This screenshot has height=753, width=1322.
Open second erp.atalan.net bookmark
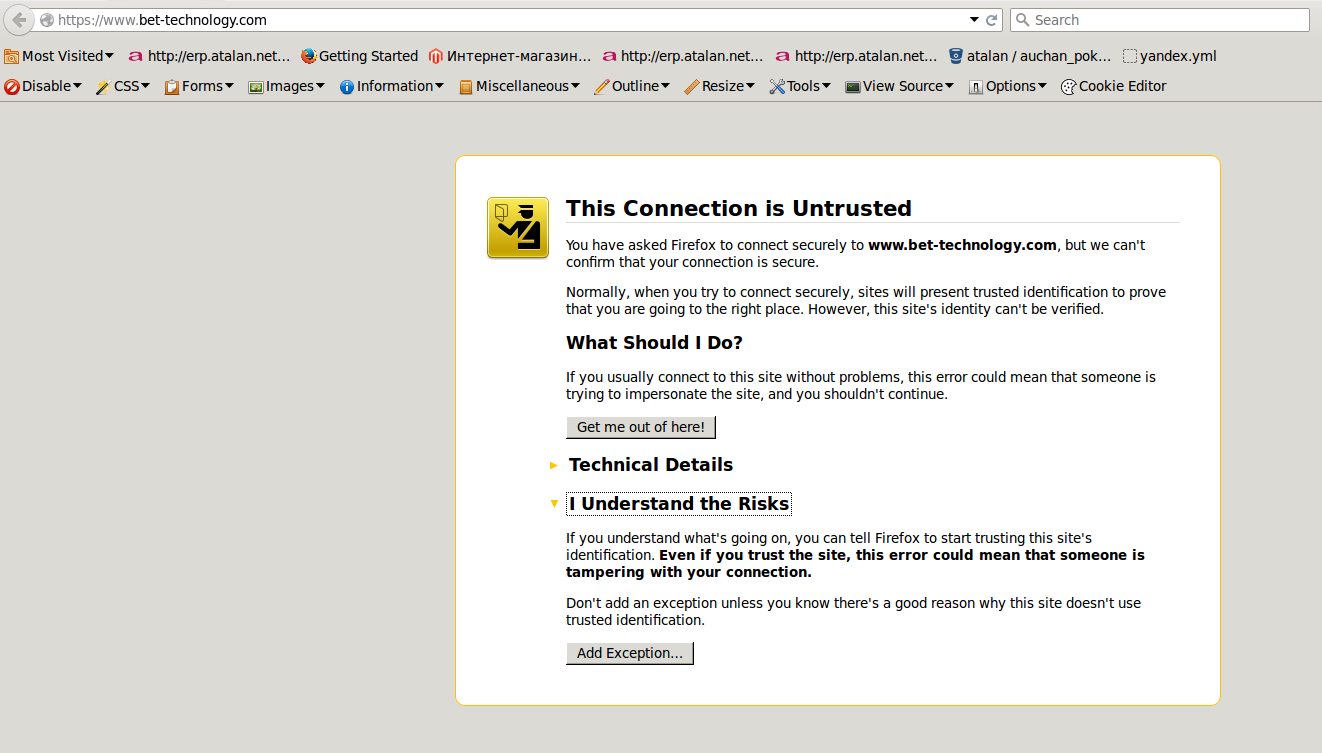pos(683,56)
